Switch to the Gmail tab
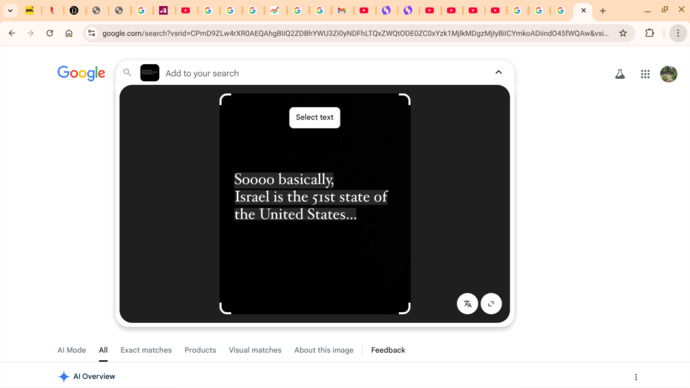The height and width of the screenshot is (388, 690). [x=341, y=11]
